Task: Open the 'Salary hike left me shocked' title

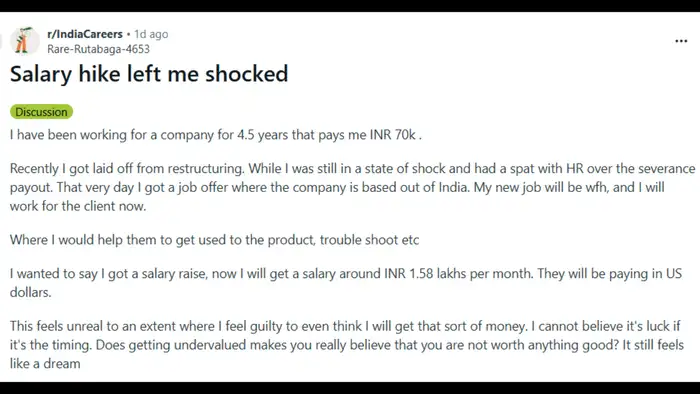Action: [149, 74]
